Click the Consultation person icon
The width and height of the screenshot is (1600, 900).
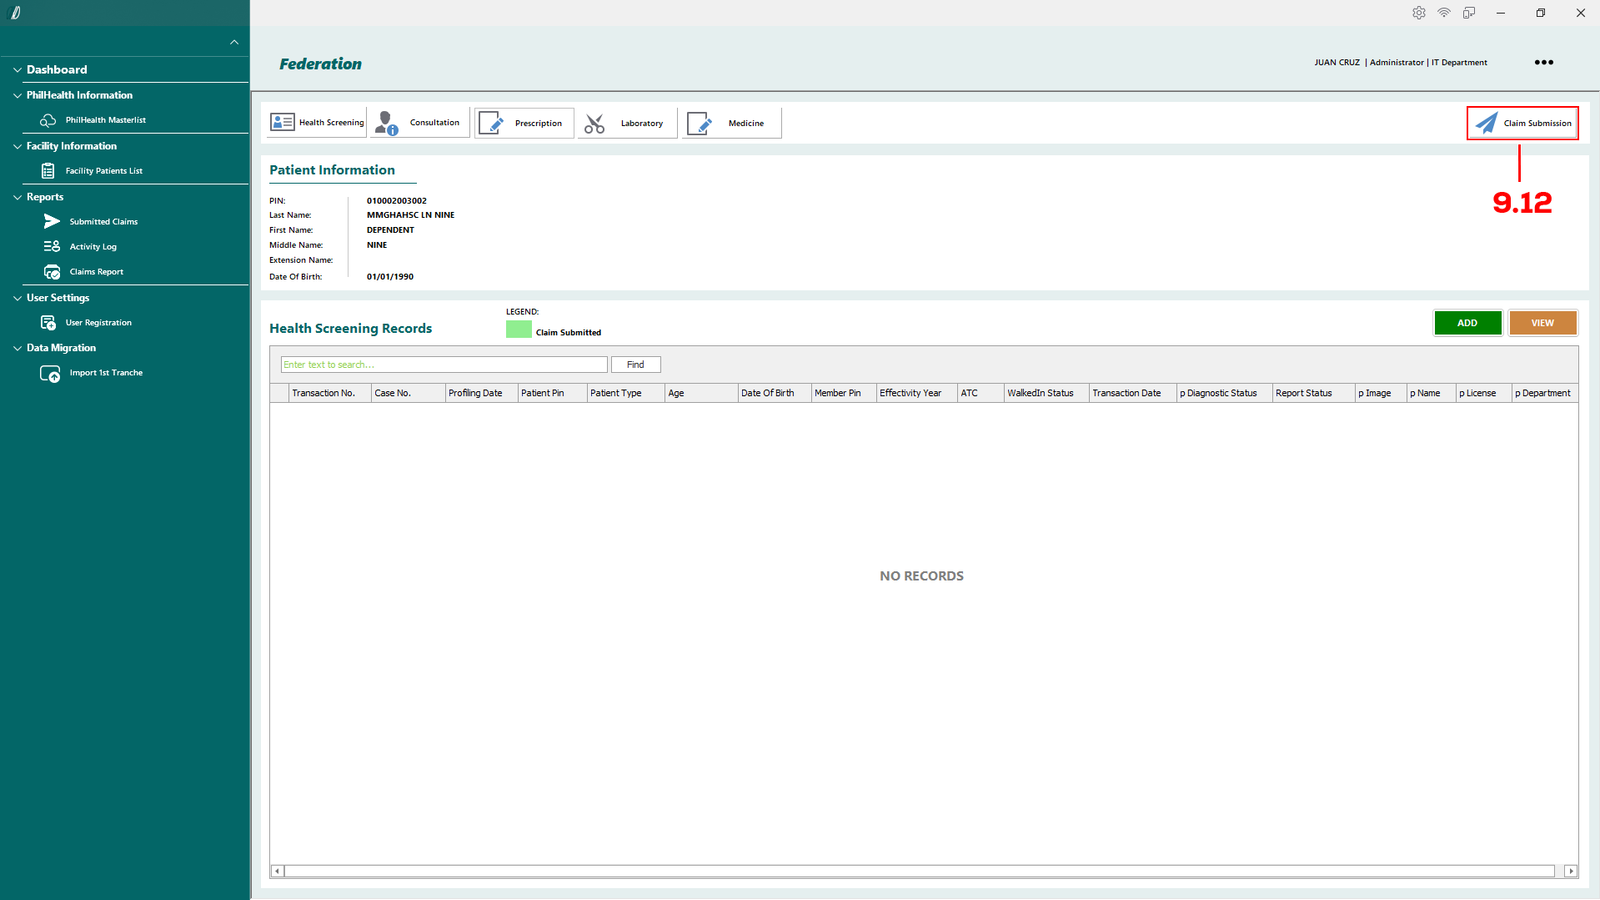(386, 123)
